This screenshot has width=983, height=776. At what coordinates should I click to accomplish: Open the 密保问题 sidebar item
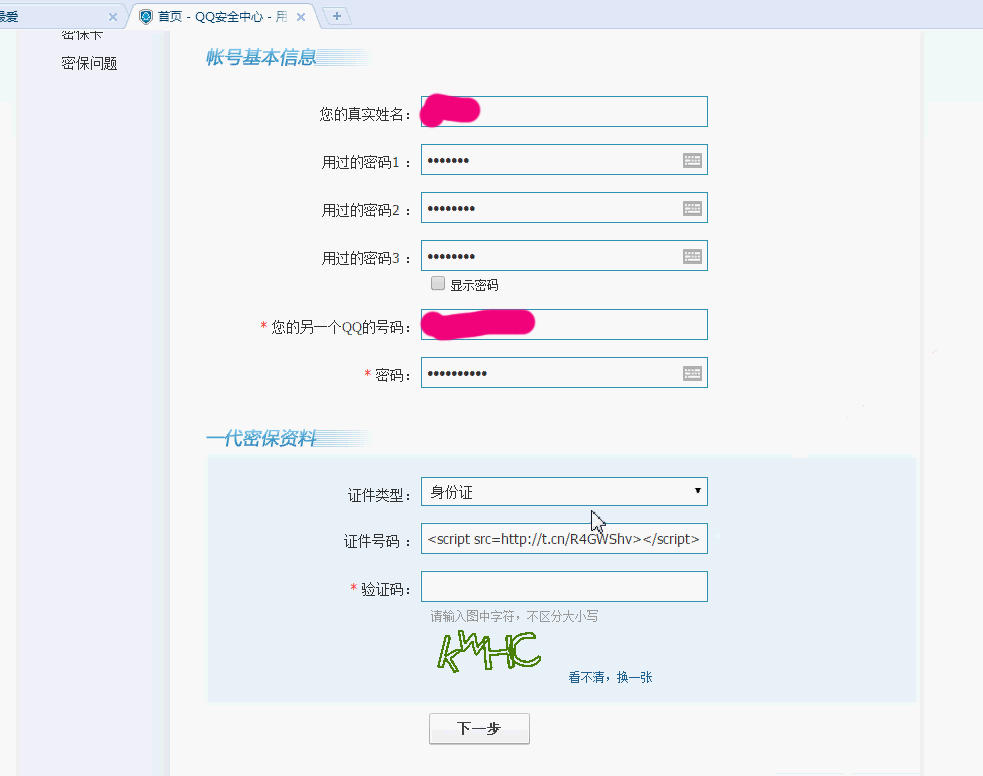click(x=89, y=63)
